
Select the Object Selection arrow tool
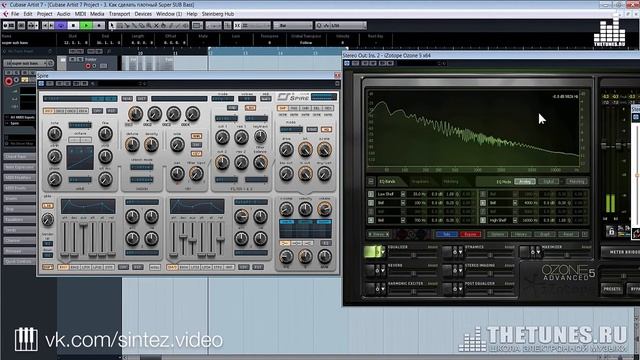pos(112,25)
